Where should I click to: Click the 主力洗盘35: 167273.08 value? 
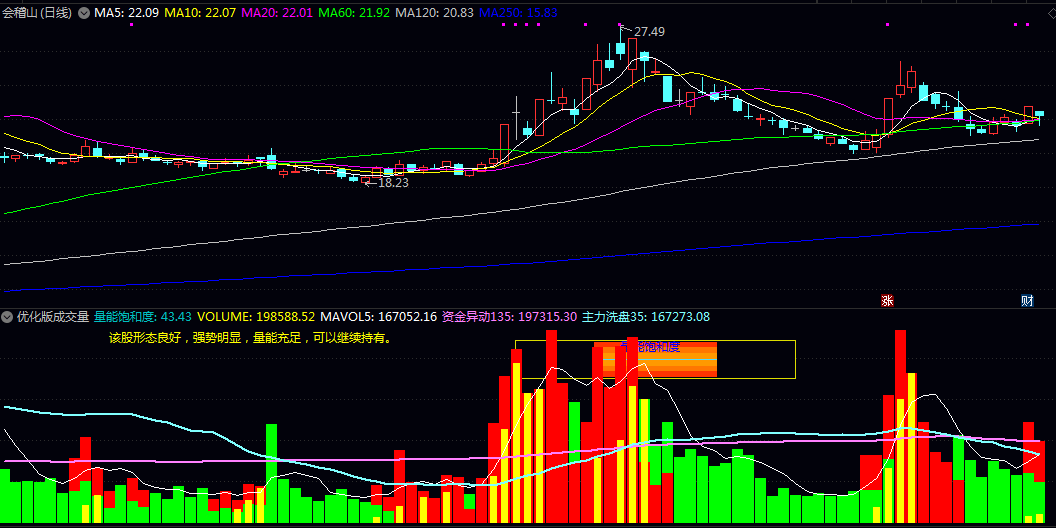(646, 317)
